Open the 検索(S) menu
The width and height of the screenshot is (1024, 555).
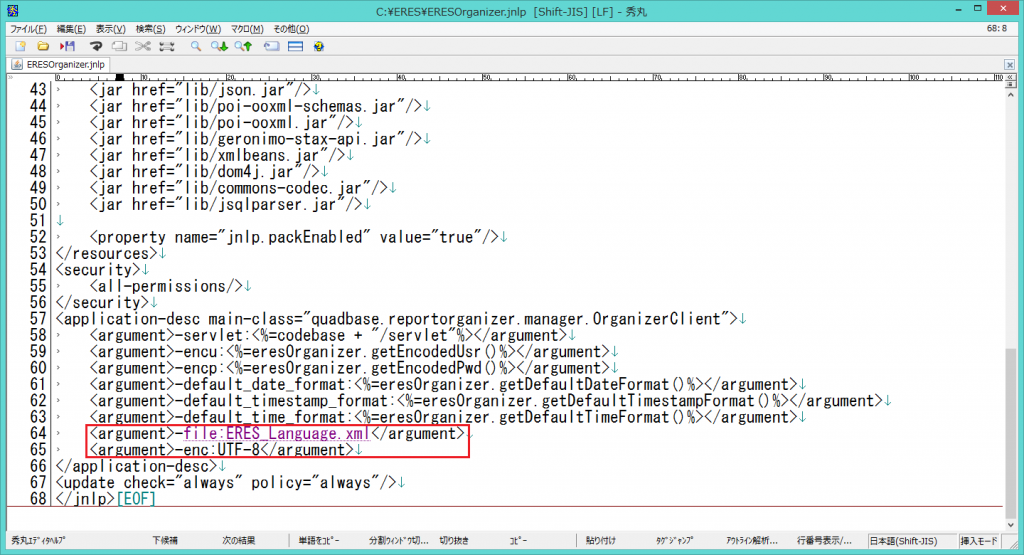coord(152,29)
